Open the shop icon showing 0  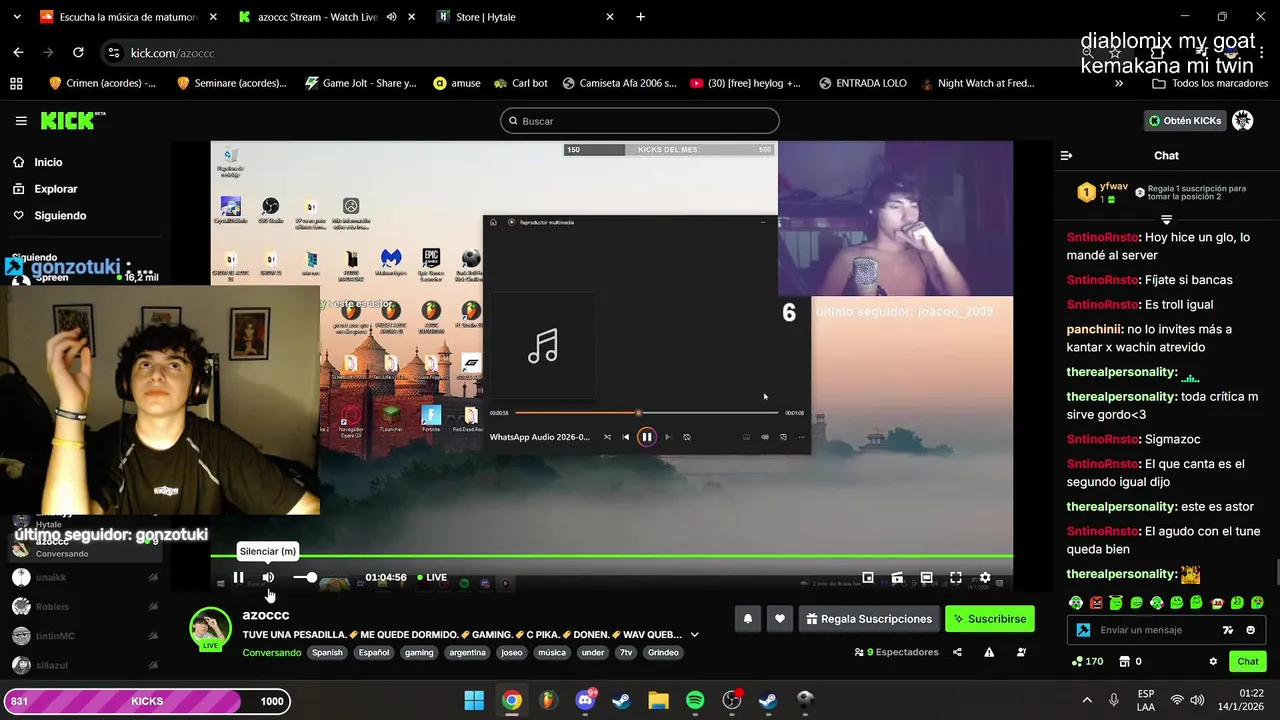[1130, 661]
